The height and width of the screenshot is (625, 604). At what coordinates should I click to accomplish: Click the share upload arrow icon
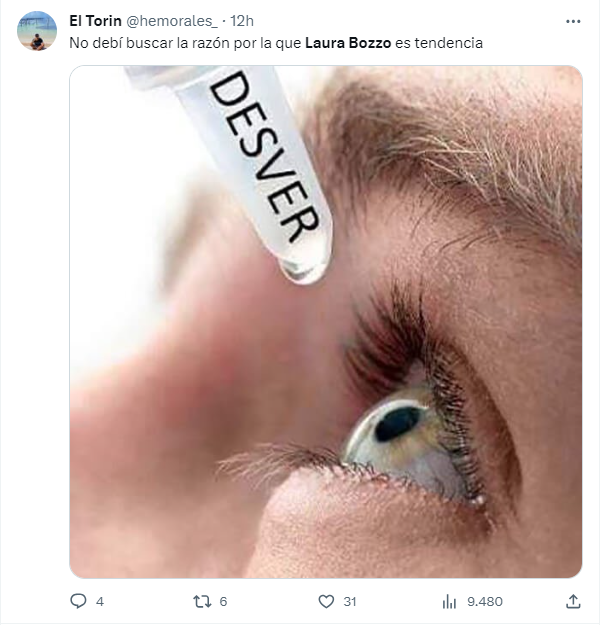pos(573,601)
